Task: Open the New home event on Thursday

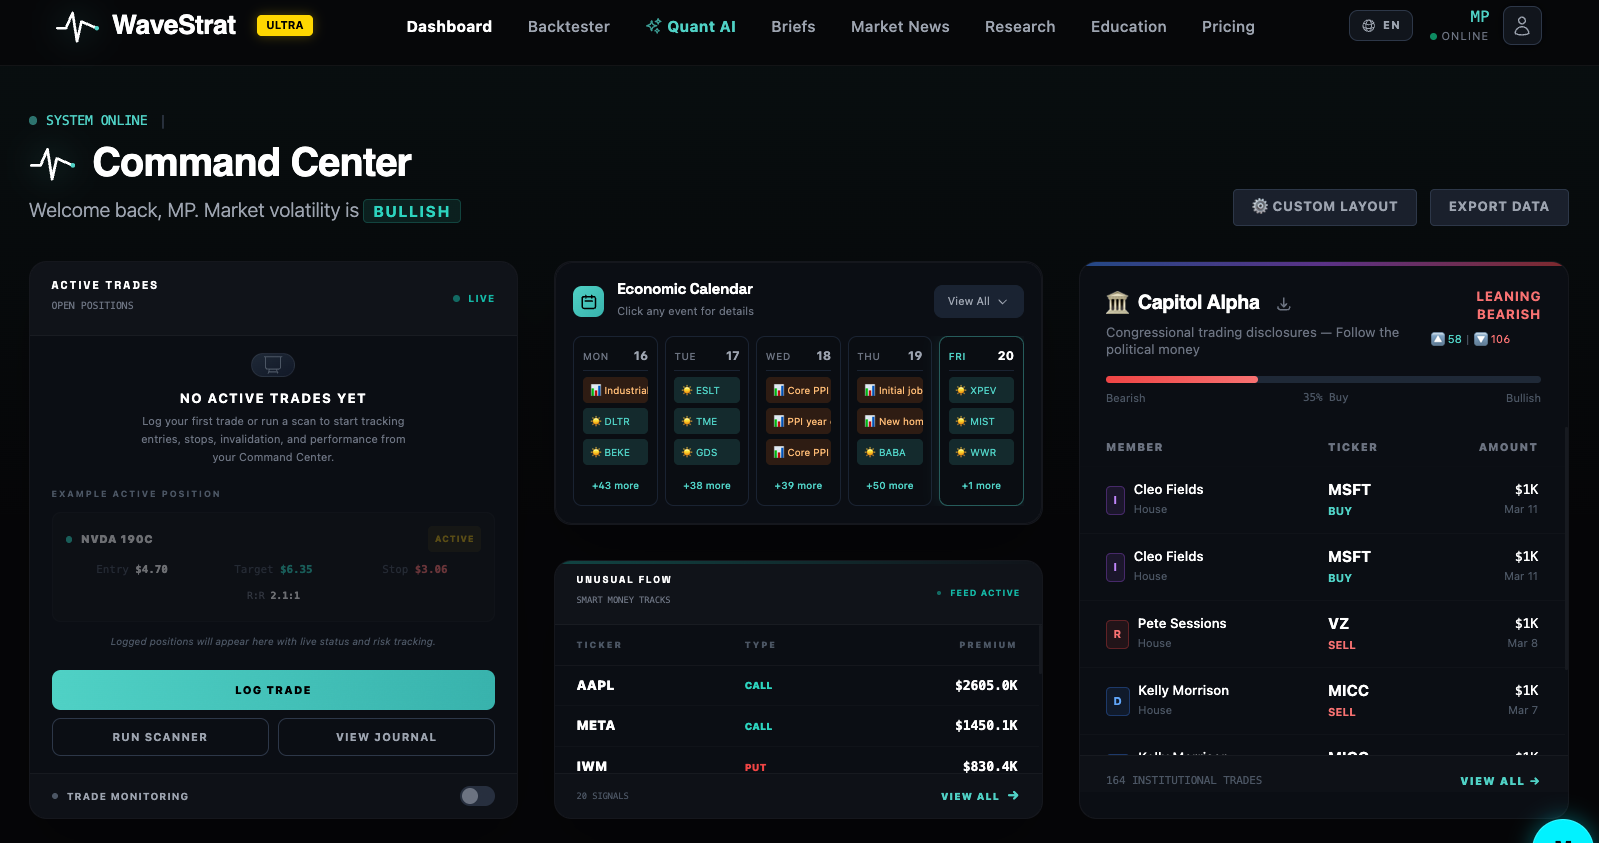Action: (890, 421)
